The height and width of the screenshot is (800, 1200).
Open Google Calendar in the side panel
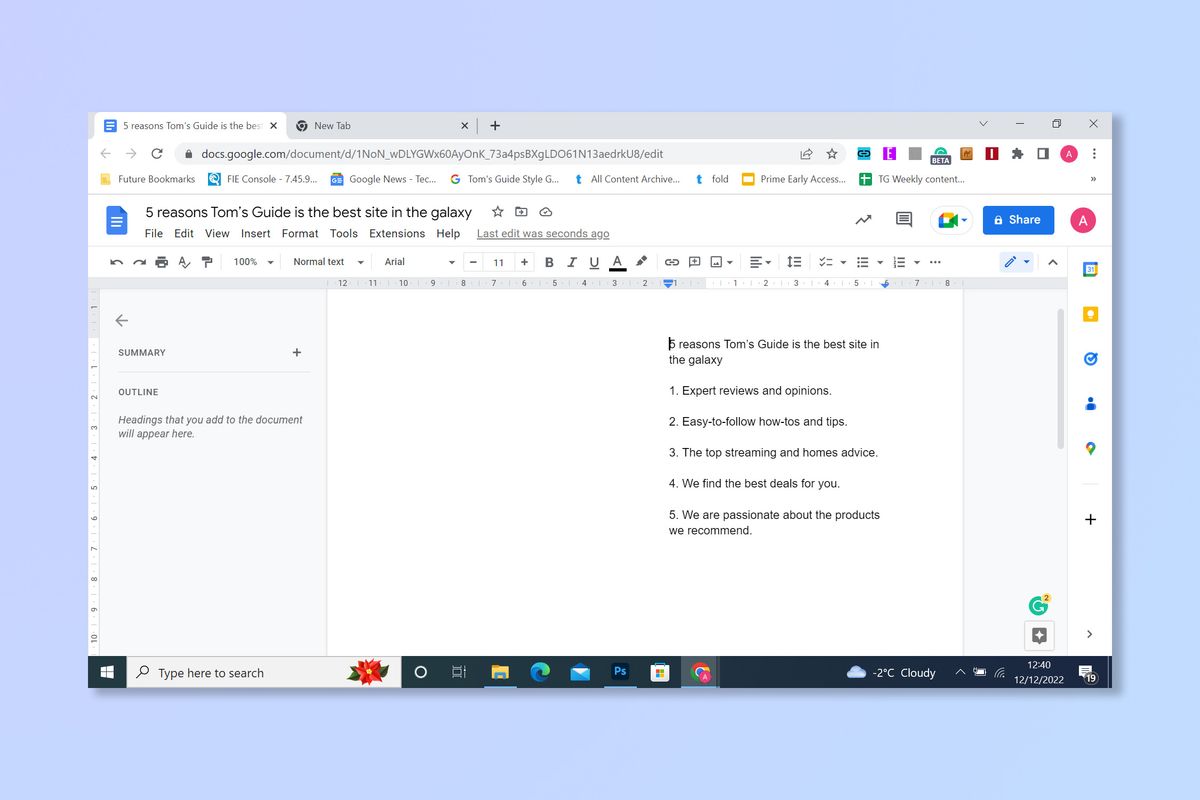pyautogui.click(x=1090, y=268)
